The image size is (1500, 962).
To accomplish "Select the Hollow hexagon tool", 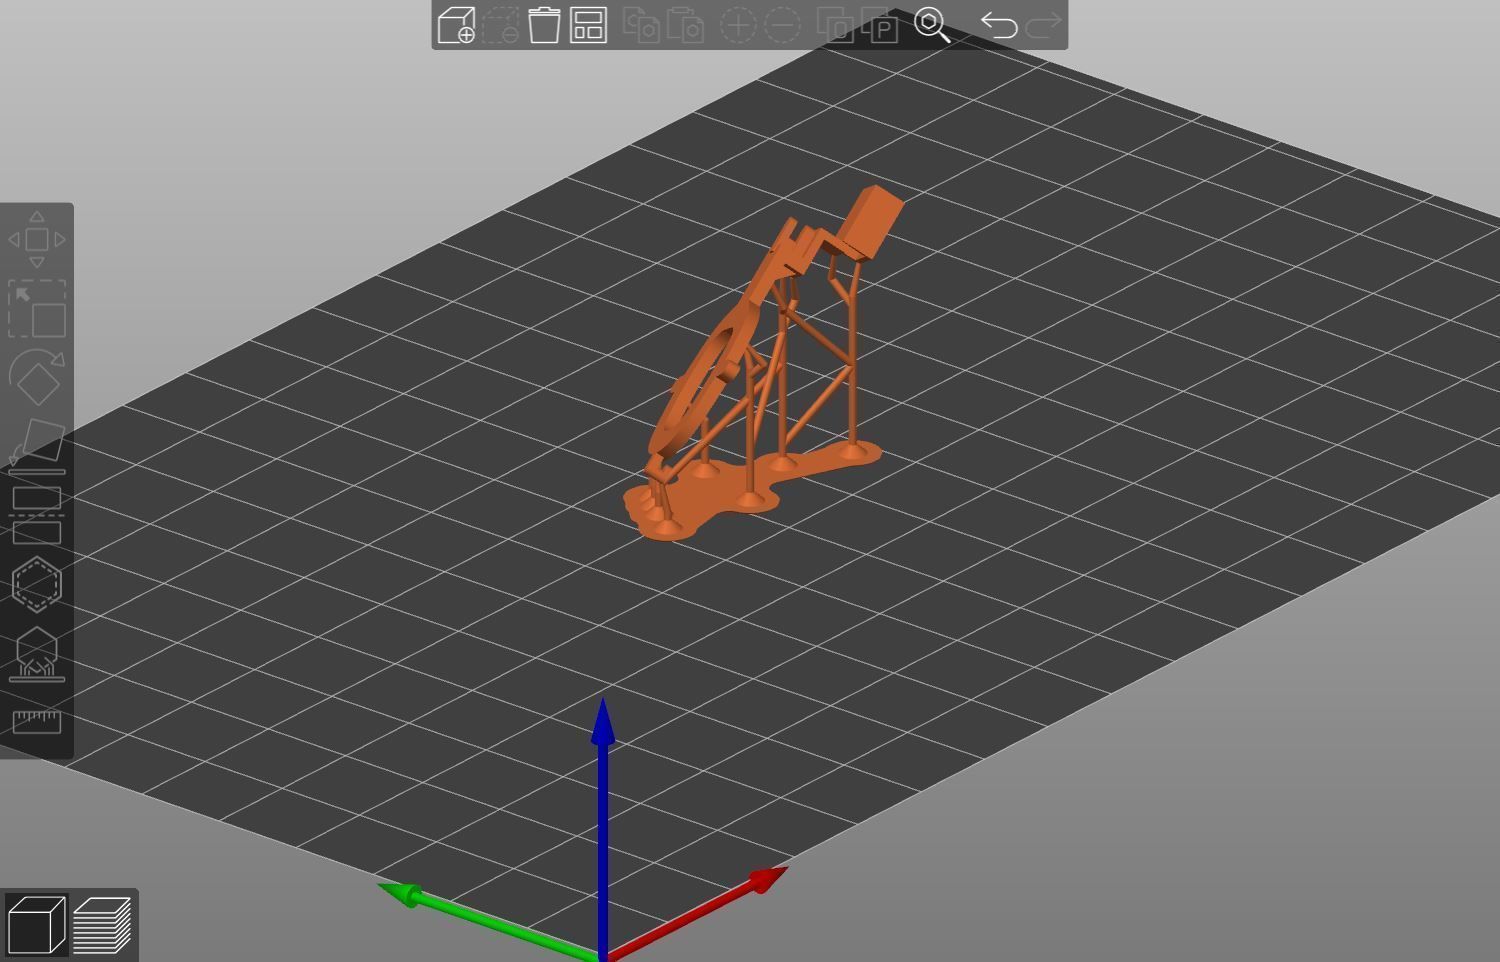I will click(x=37, y=584).
